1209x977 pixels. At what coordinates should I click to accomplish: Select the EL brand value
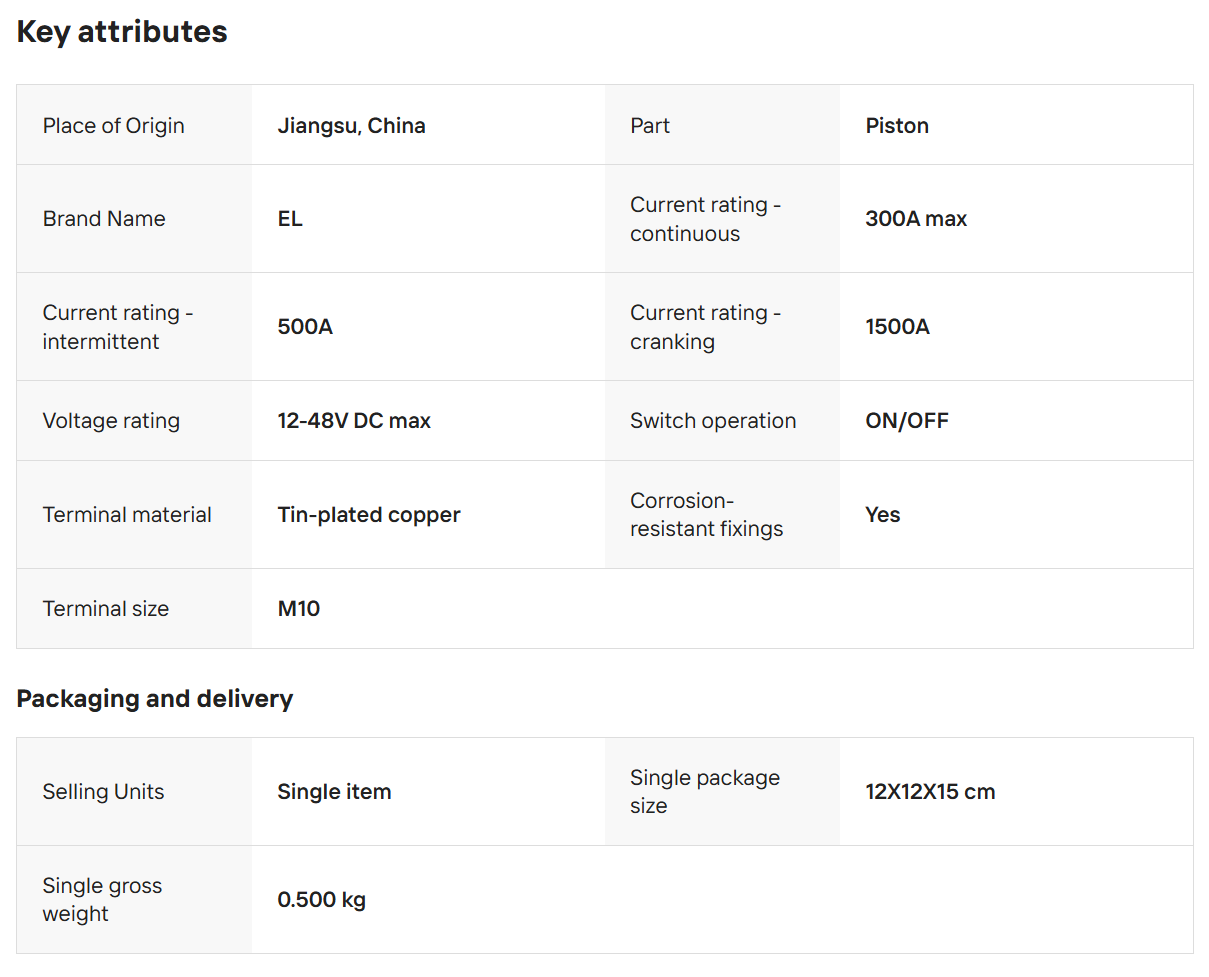(290, 219)
